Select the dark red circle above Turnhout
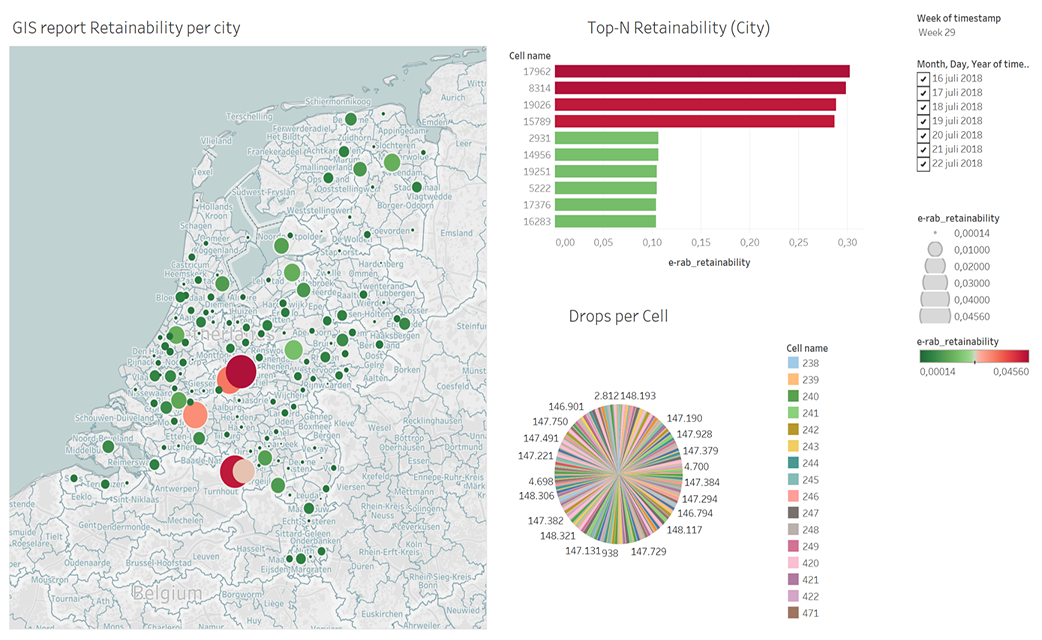The width and height of the screenshot is (1042, 640). (x=231, y=472)
